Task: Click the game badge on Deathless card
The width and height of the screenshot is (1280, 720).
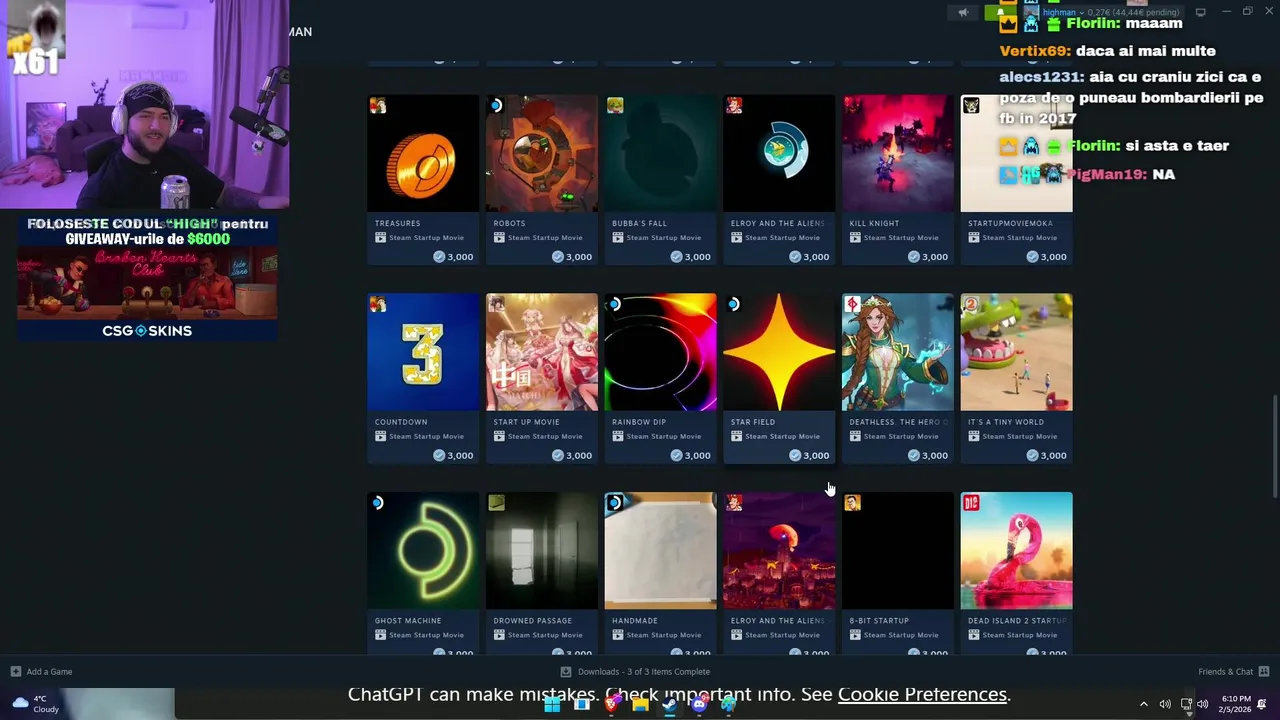Action: point(852,305)
